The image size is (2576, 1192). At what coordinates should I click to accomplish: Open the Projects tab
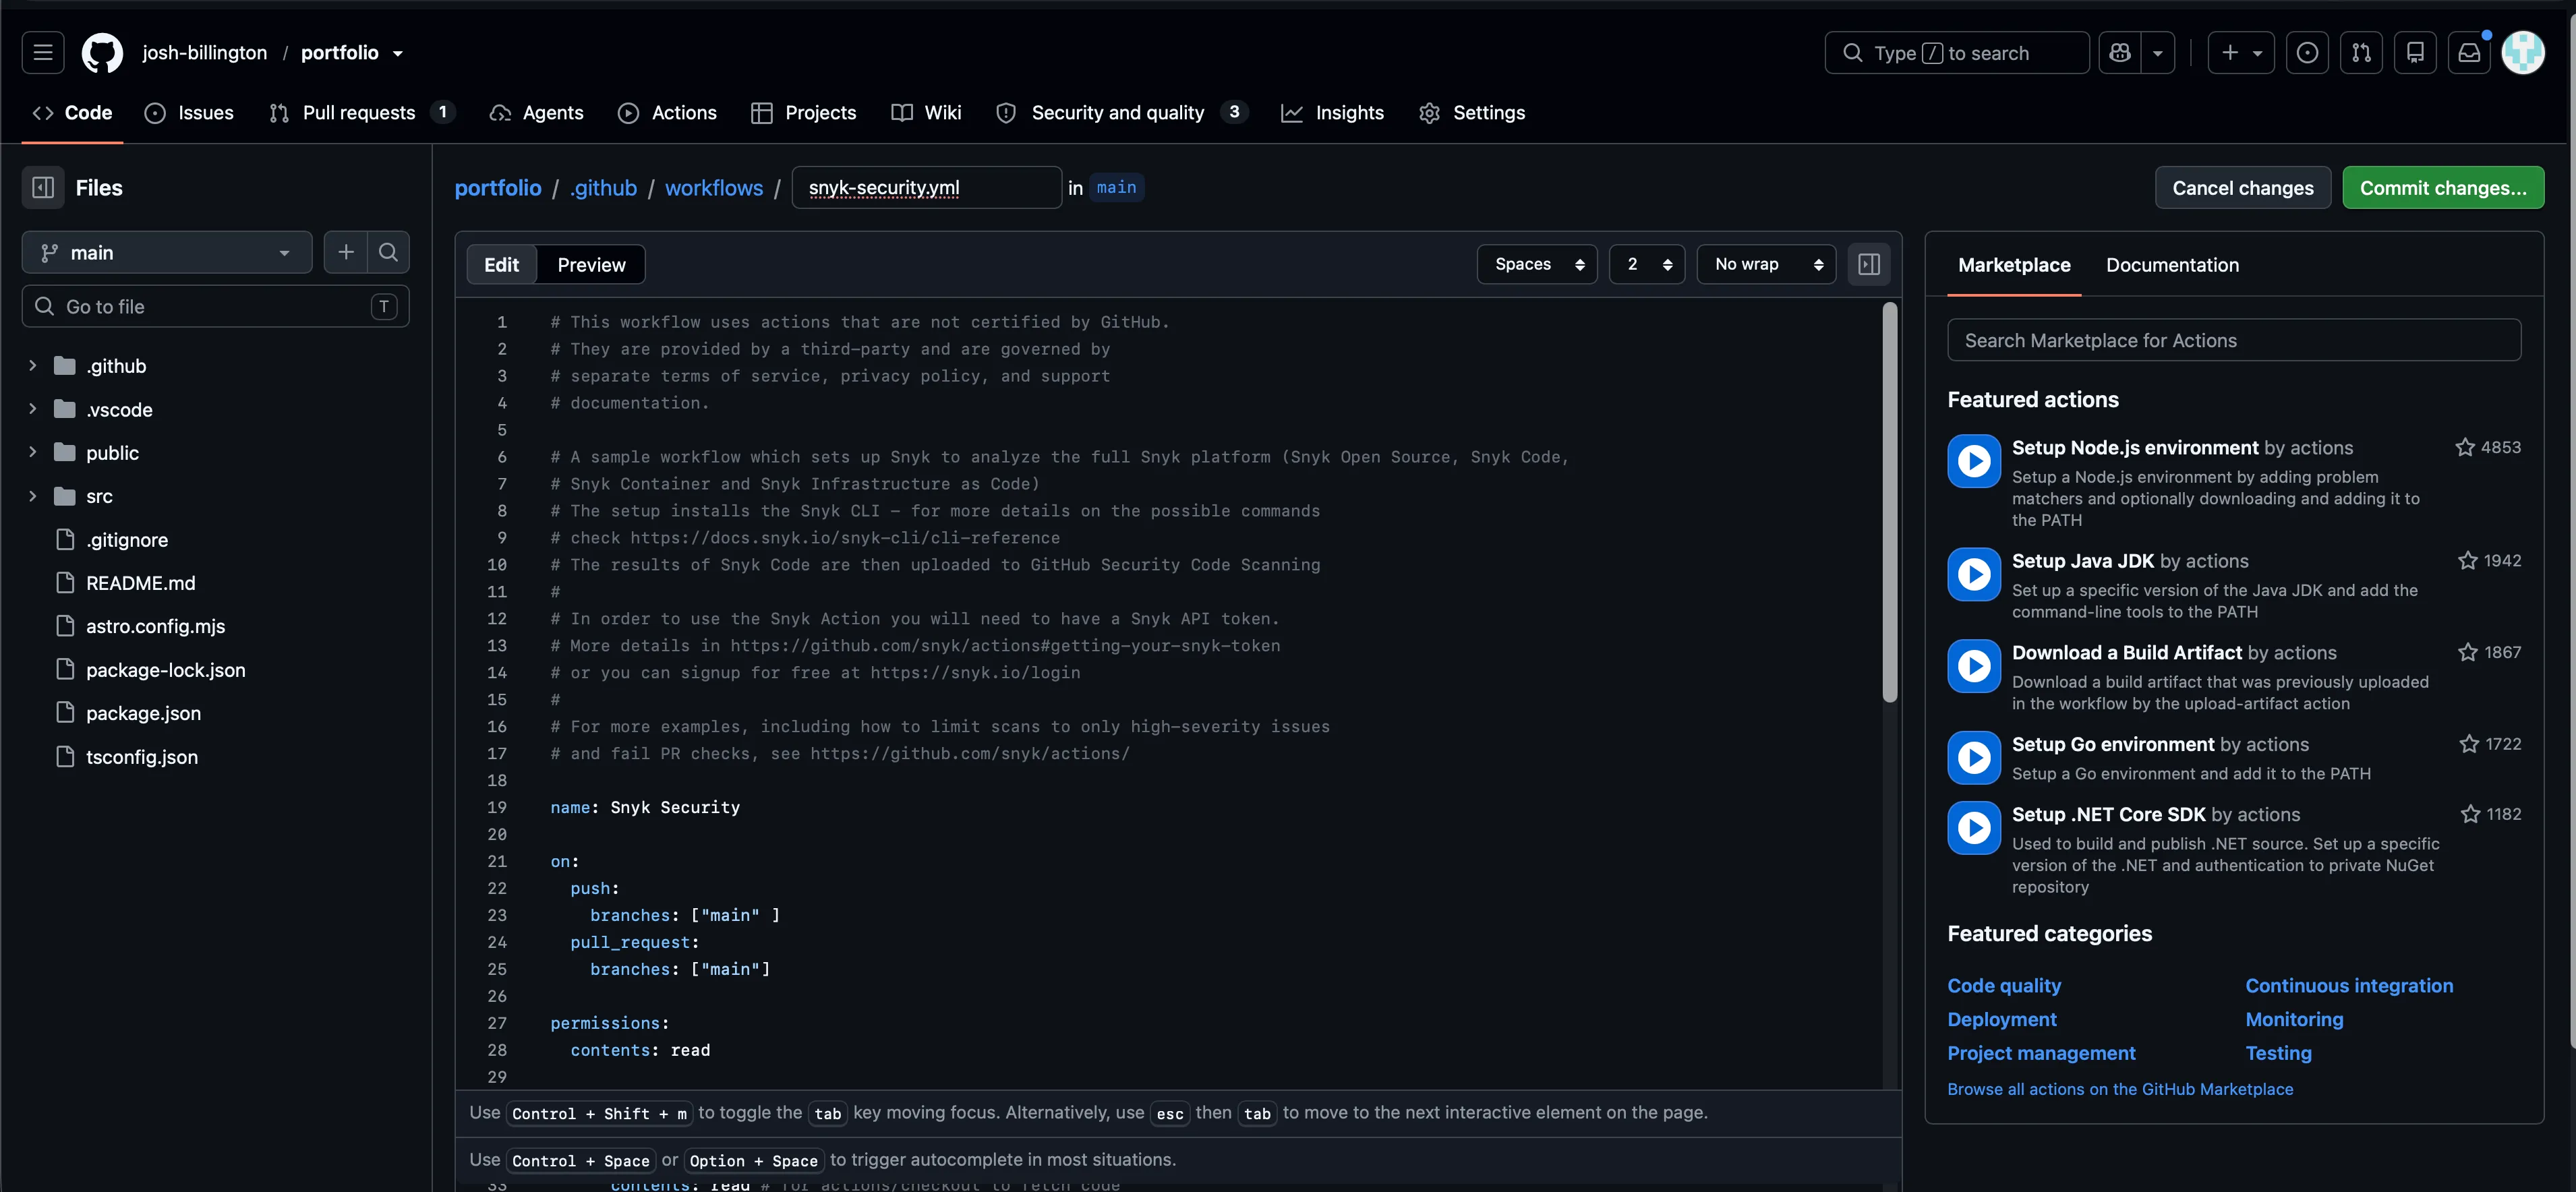click(803, 113)
